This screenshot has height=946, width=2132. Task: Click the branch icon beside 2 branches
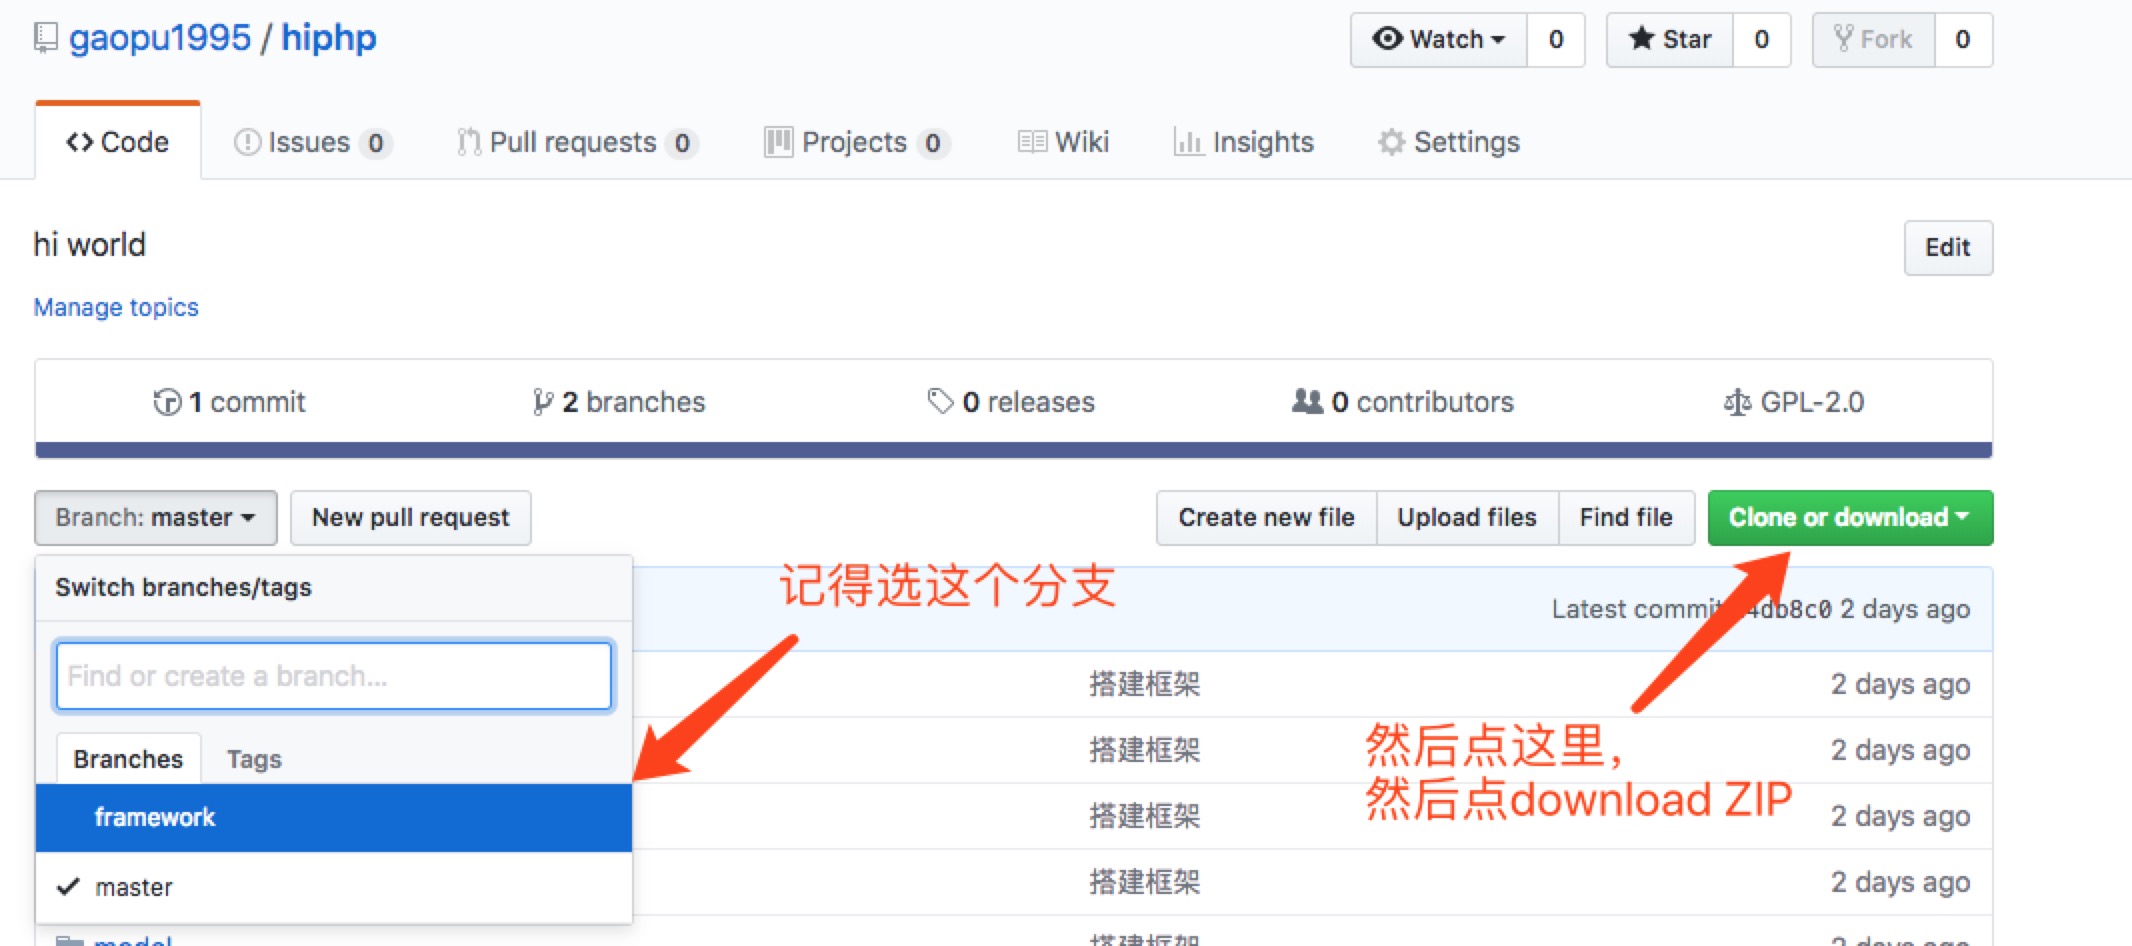(x=542, y=402)
